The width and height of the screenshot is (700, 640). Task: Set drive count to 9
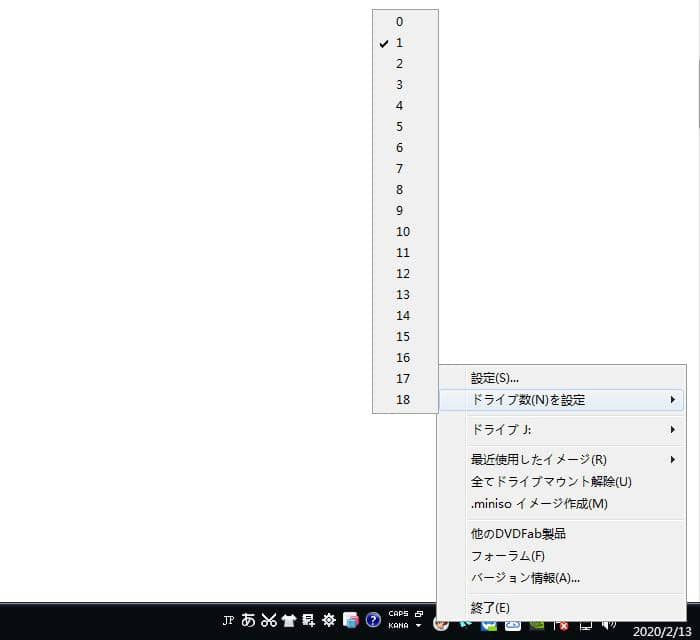[405, 211]
